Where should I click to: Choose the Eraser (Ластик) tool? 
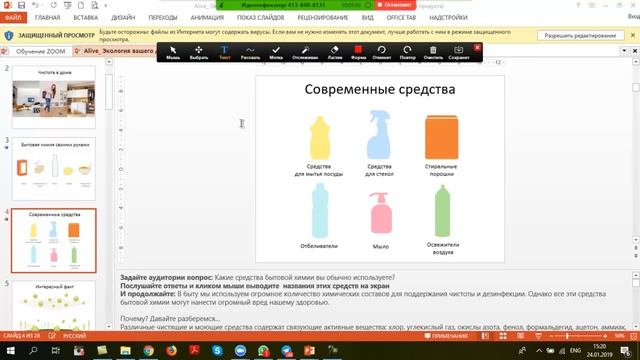[335, 53]
